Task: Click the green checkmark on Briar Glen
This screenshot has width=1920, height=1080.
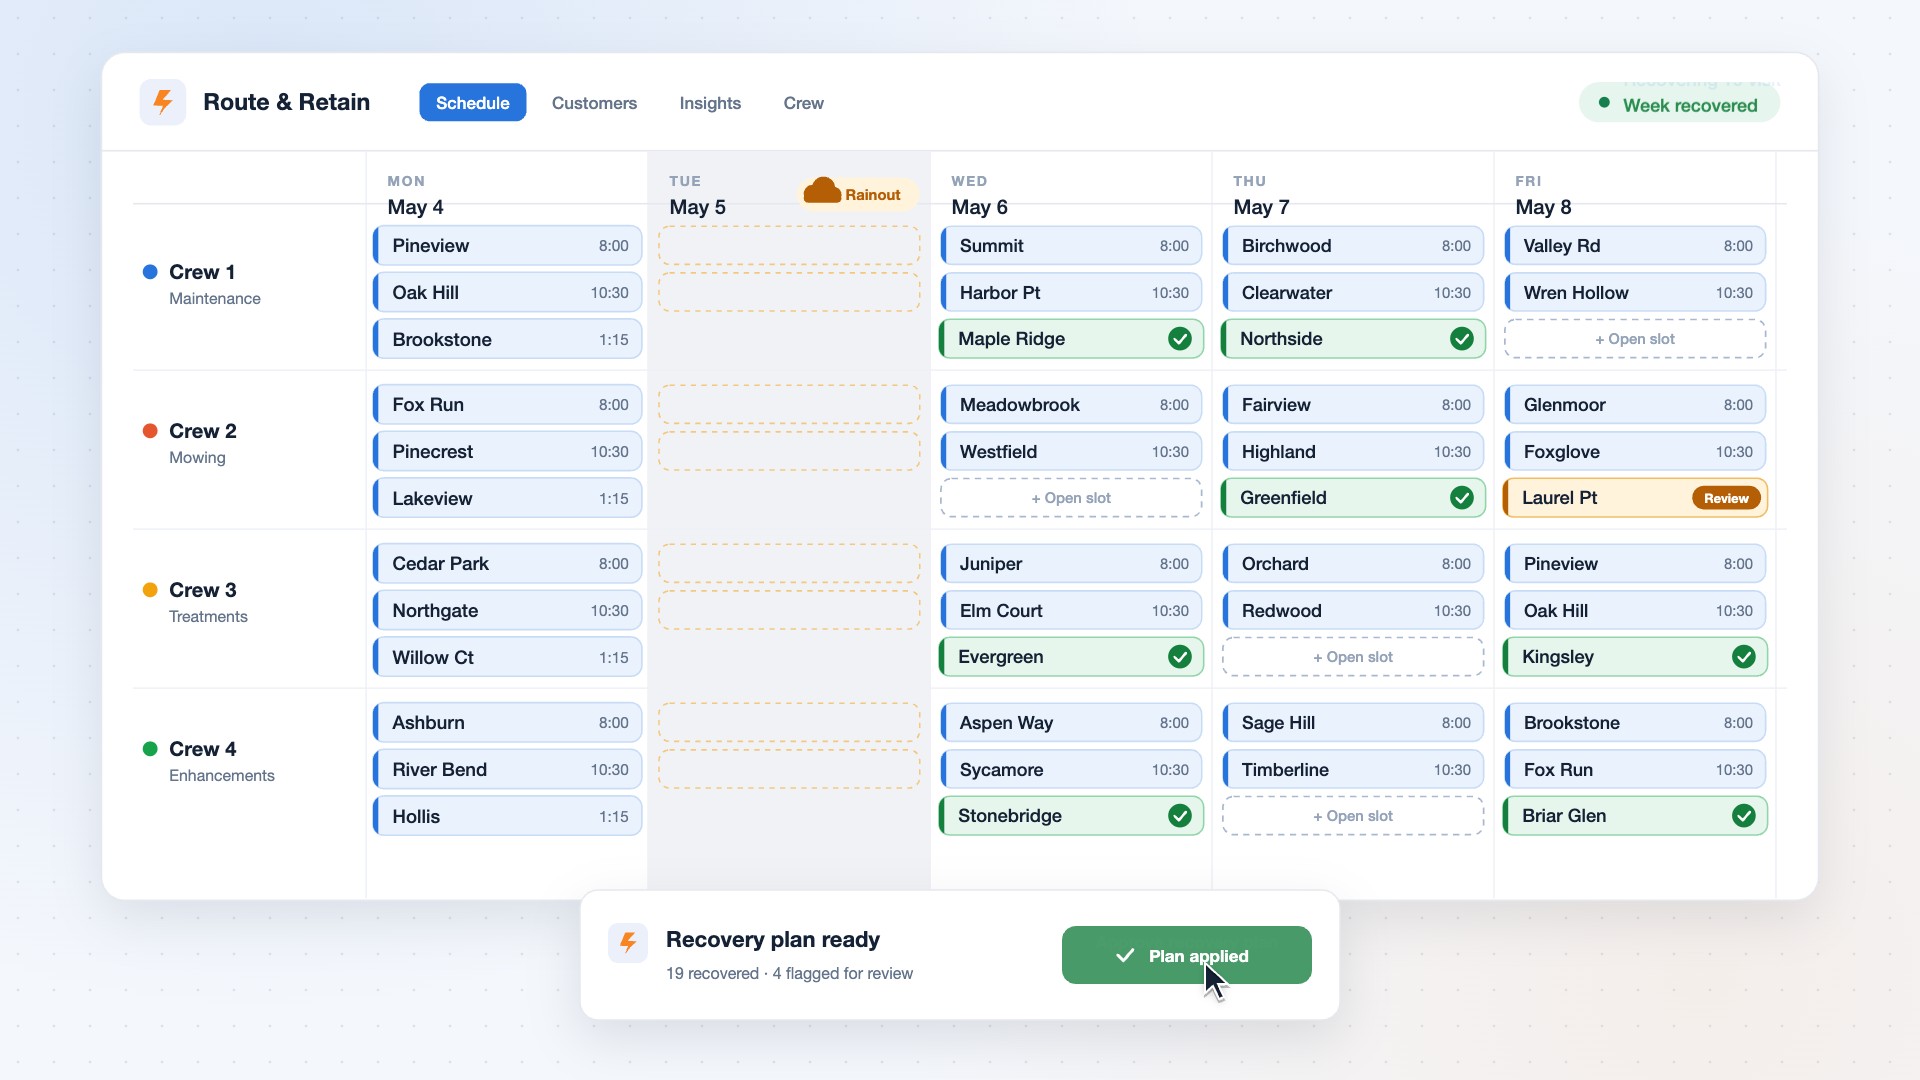Action: (1744, 816)
